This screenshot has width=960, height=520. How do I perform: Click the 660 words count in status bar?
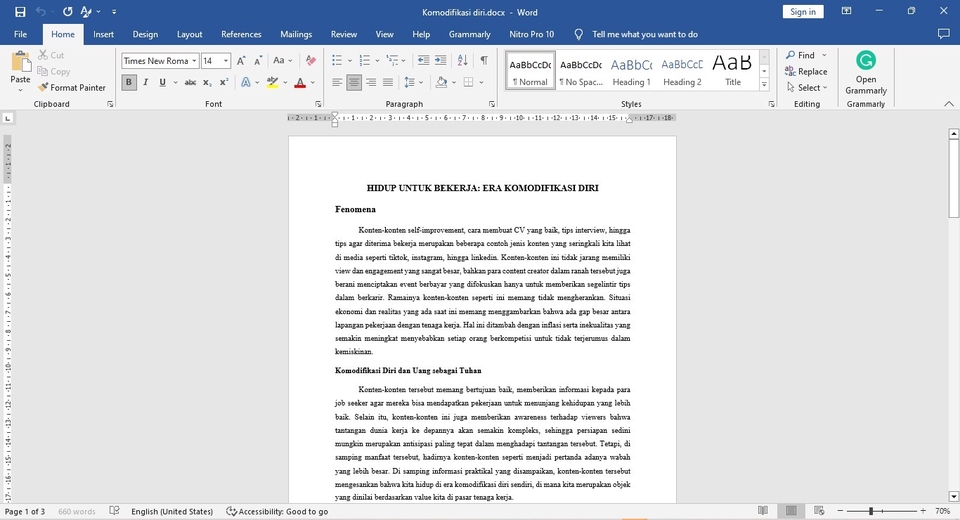77,511
